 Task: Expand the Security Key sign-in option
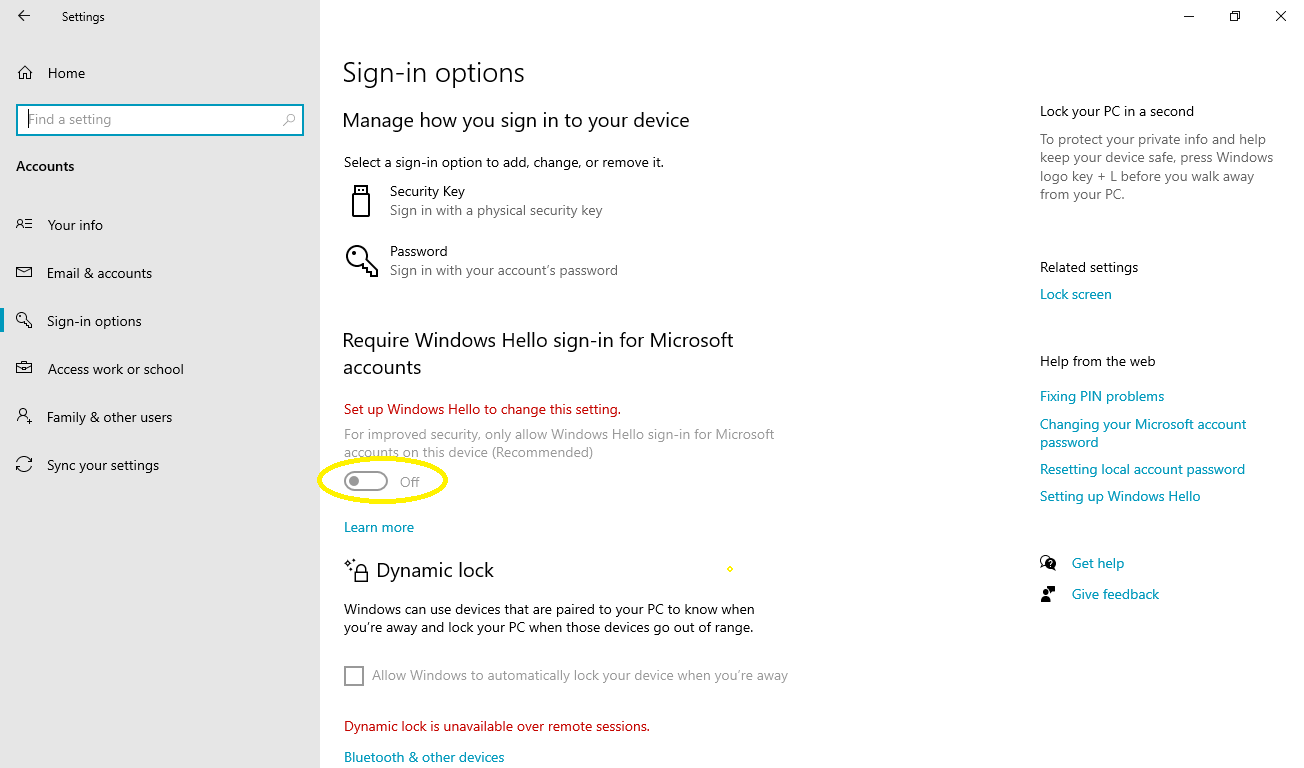[496, 200]
